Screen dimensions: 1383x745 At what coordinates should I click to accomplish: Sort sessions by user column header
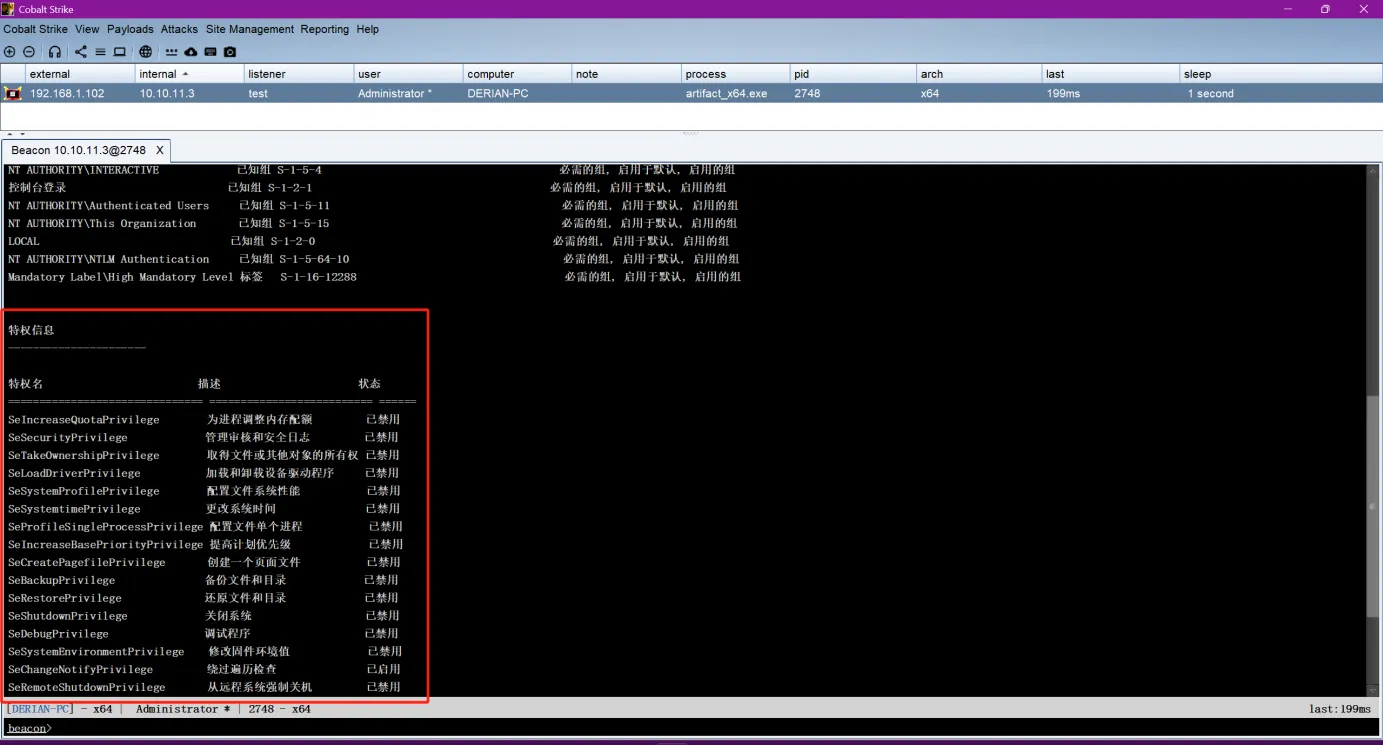tap(408, 74)
